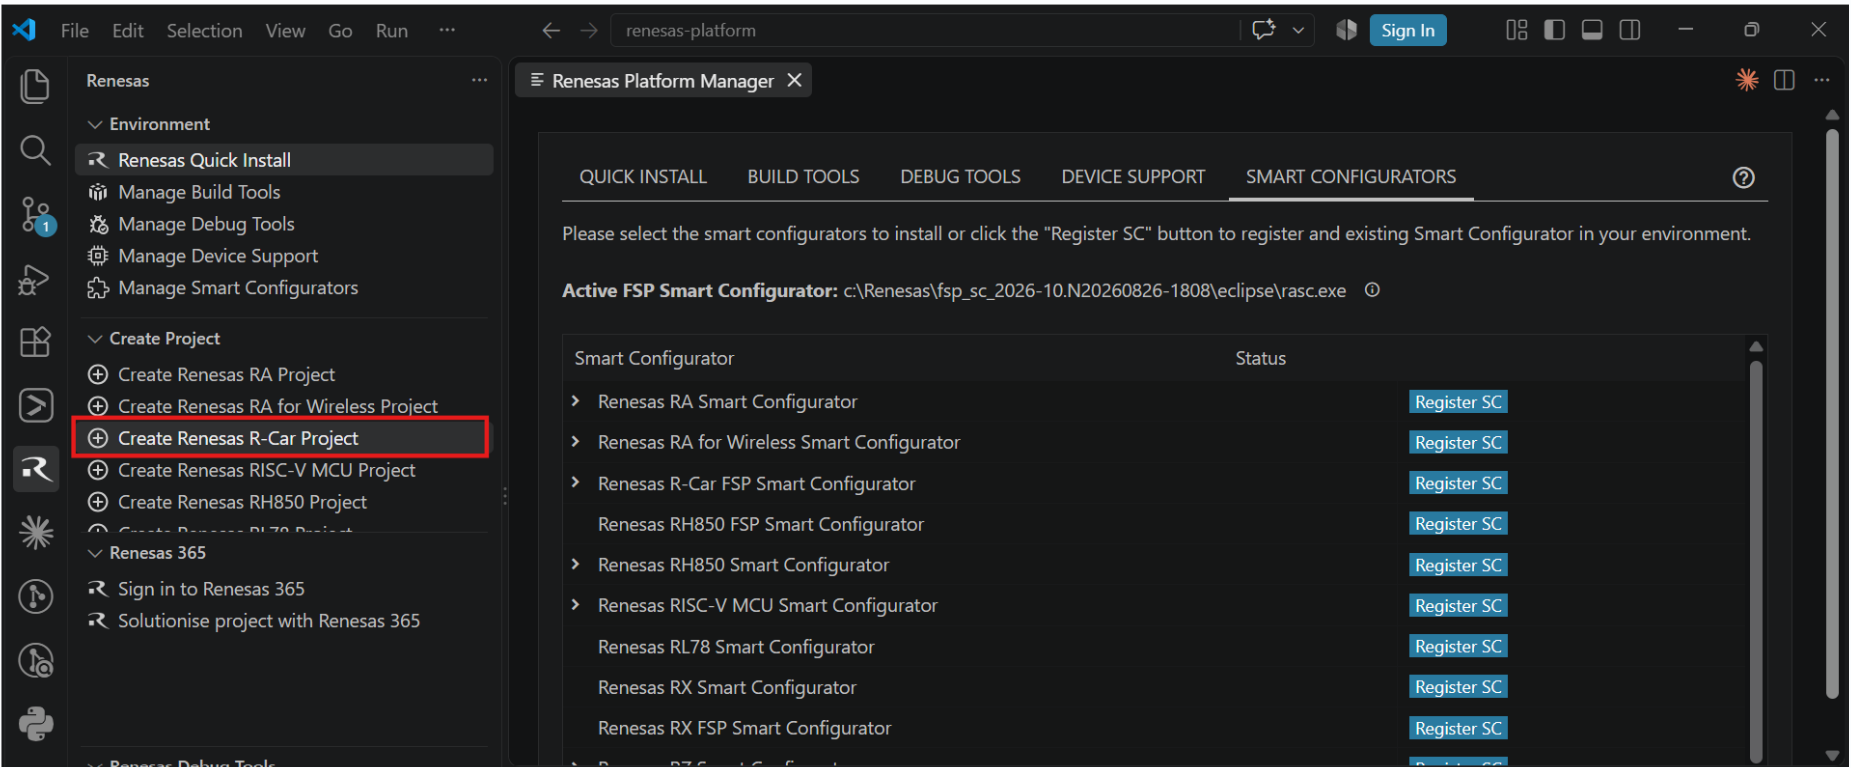Open Source Control view with badge
This screenshot has width=1851, height=768.
pyautogui.click(x=37, y=215)
